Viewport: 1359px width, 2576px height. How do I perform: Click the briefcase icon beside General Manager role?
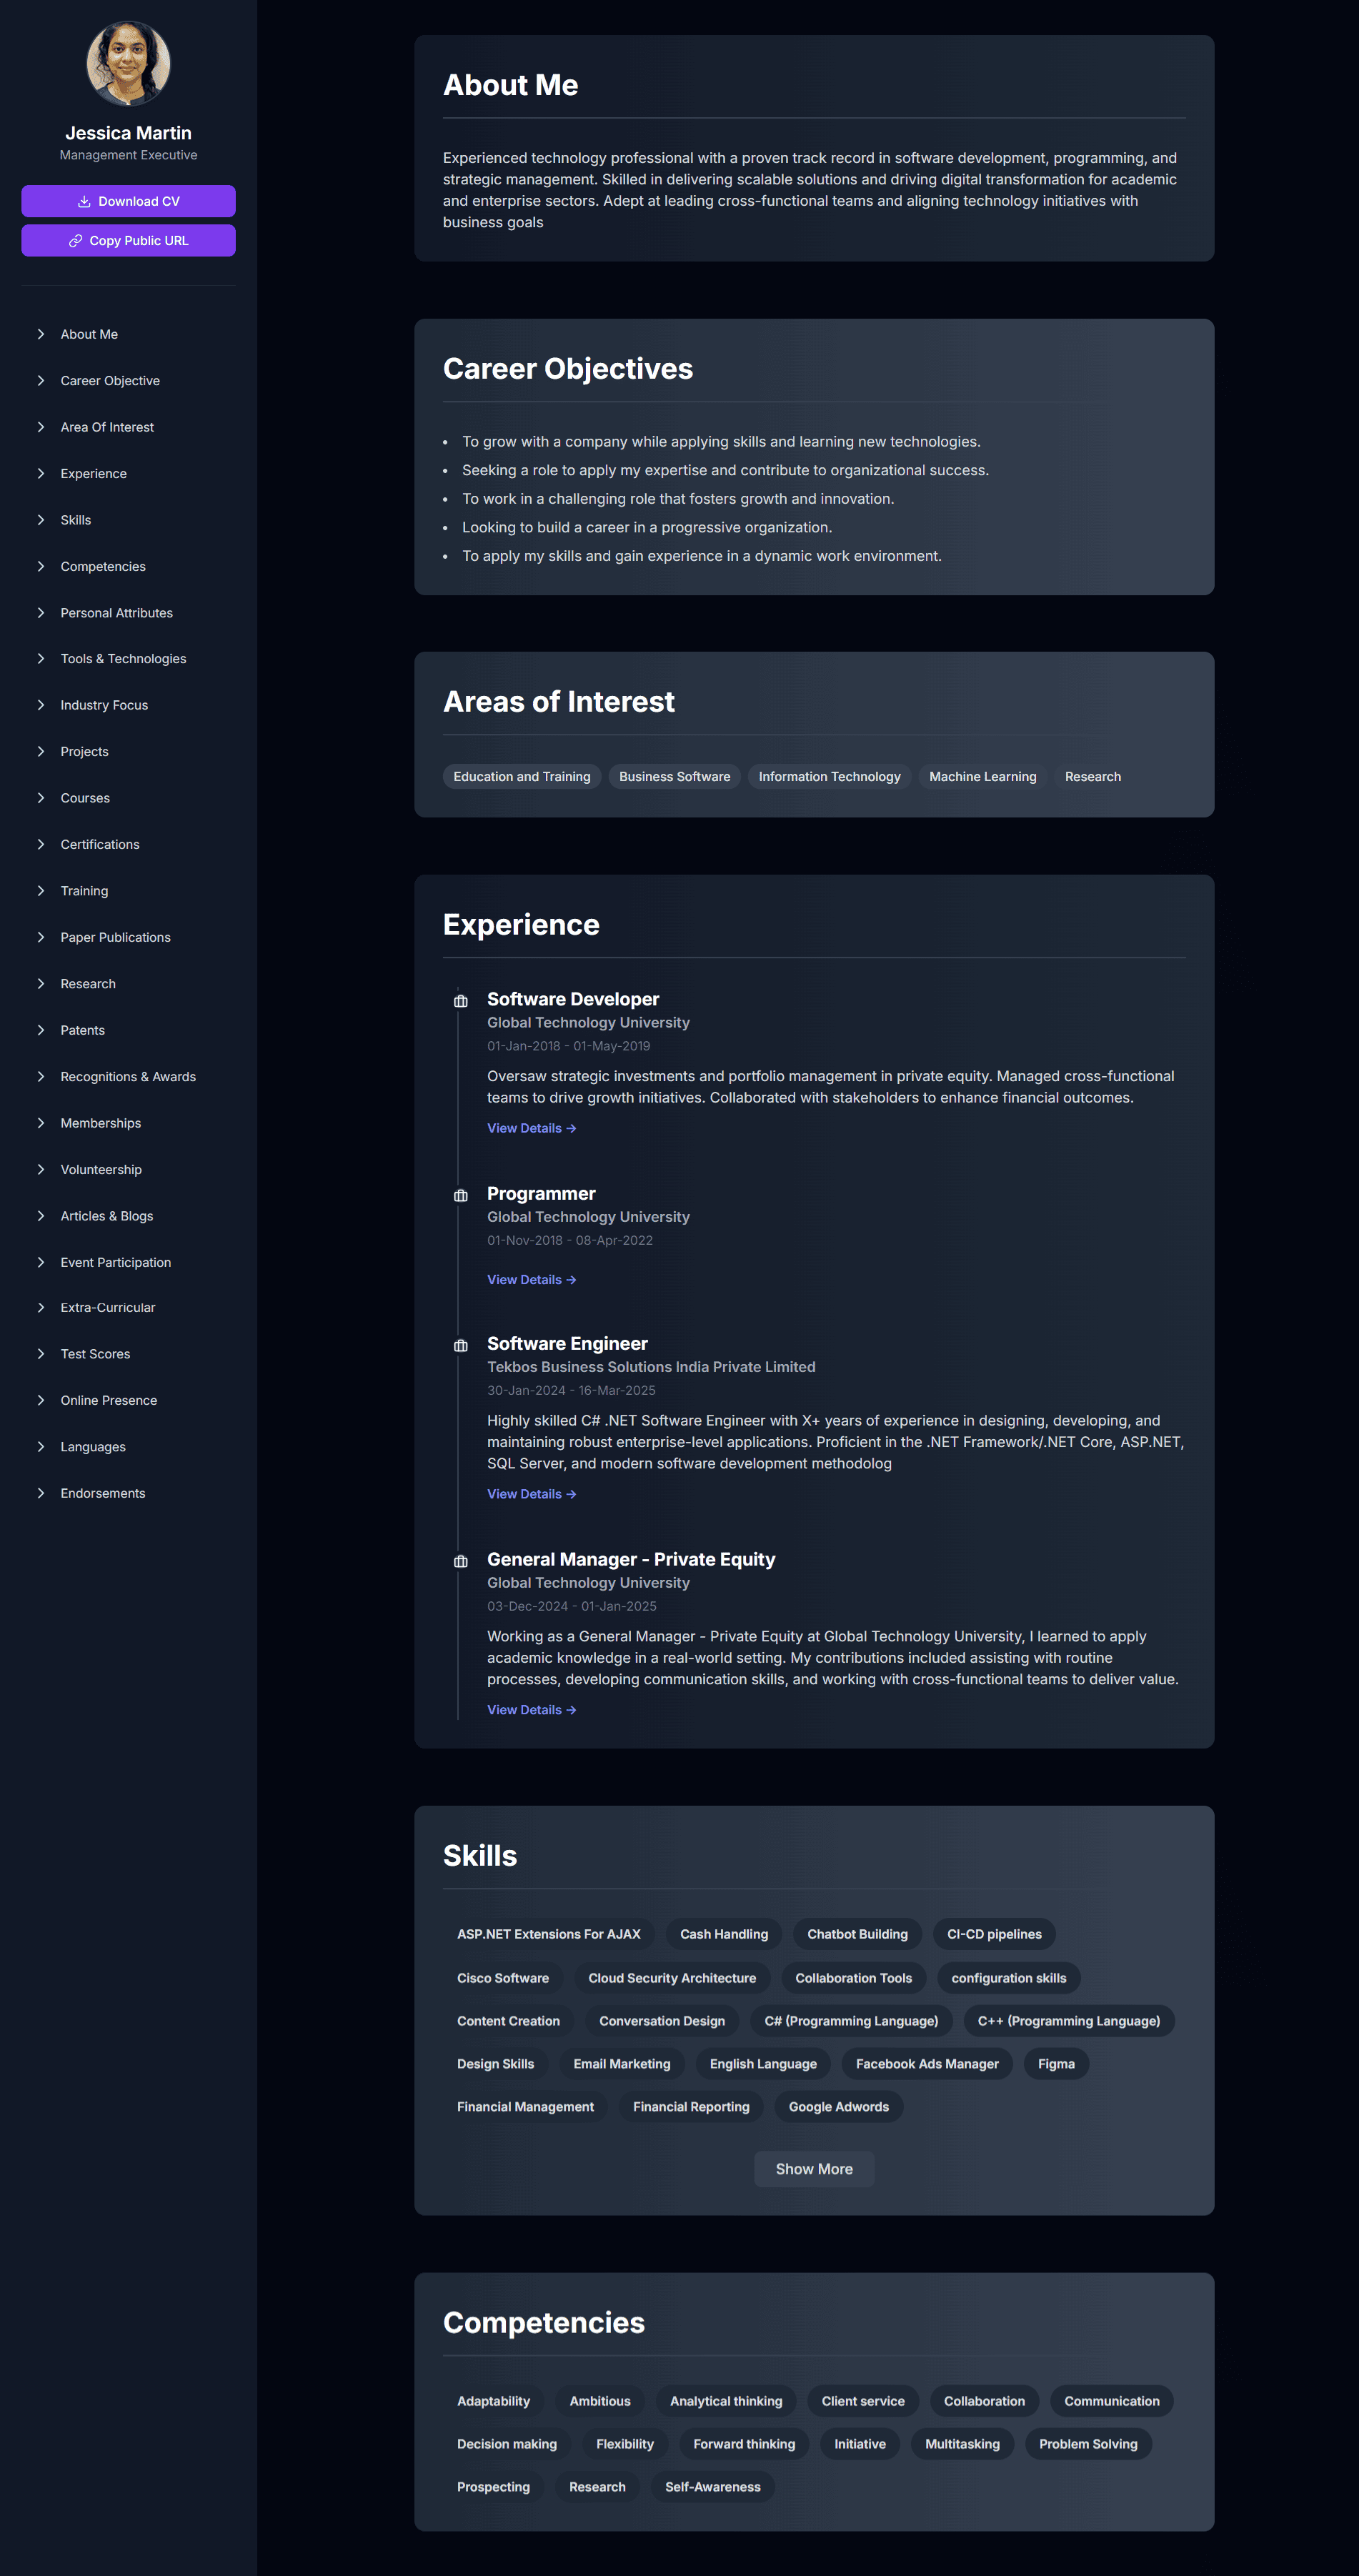pyautogui.click(x=460, y=1560)
